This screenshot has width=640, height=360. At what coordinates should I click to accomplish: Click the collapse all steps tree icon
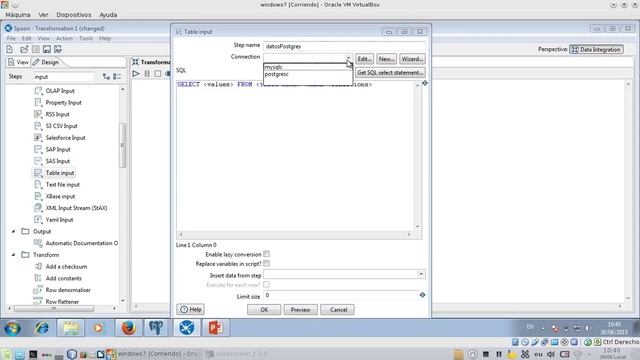coord(117,76)
